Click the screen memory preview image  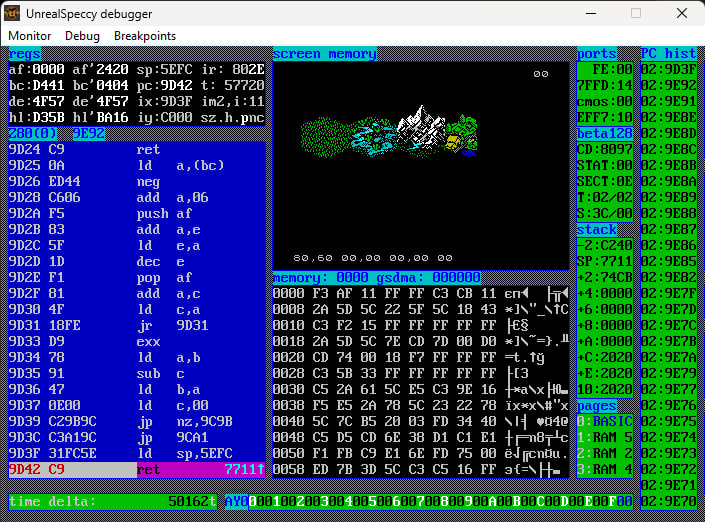421,166
